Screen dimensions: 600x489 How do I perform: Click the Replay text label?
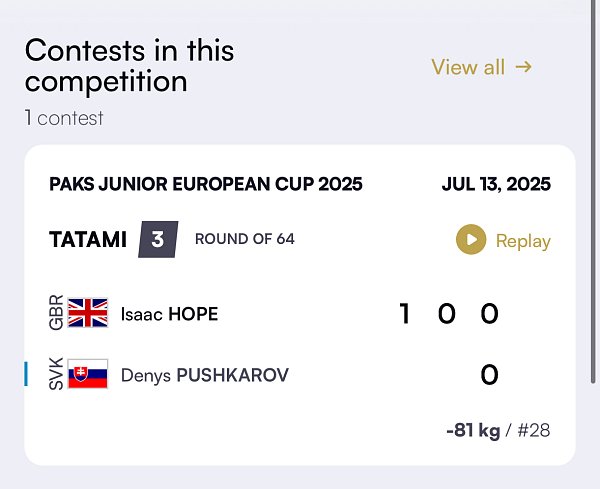(523, 241)
